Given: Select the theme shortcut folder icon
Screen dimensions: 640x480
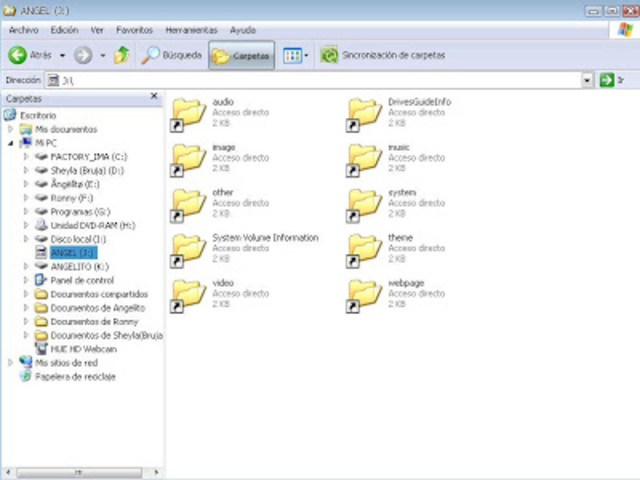Looking at the screenshot, I should click(x=363, y=251).
